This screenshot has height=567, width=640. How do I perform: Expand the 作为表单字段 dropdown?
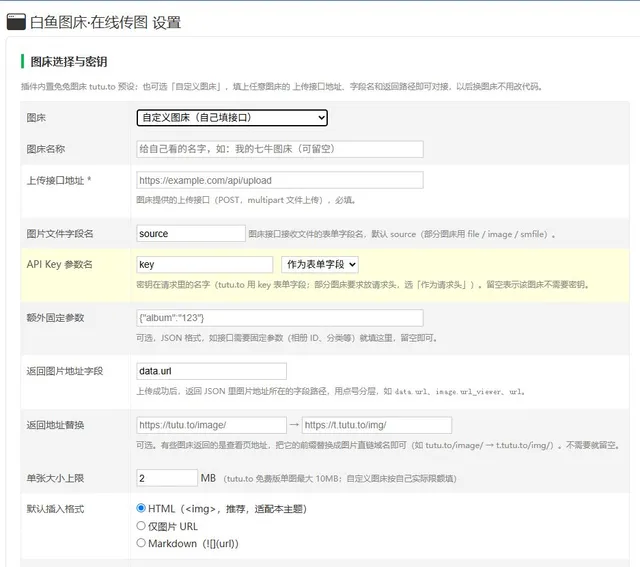(x=320, y=265)
